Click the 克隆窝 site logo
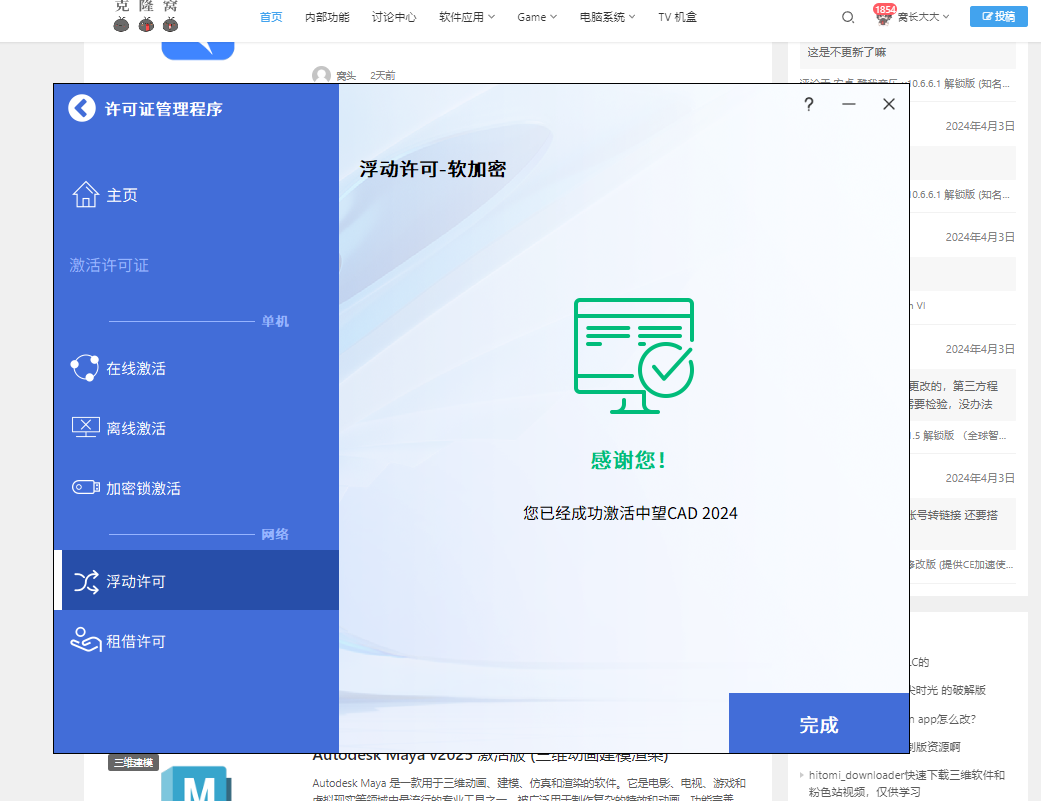The height and width of the screenshot is (801, 1041). (146, 17)
